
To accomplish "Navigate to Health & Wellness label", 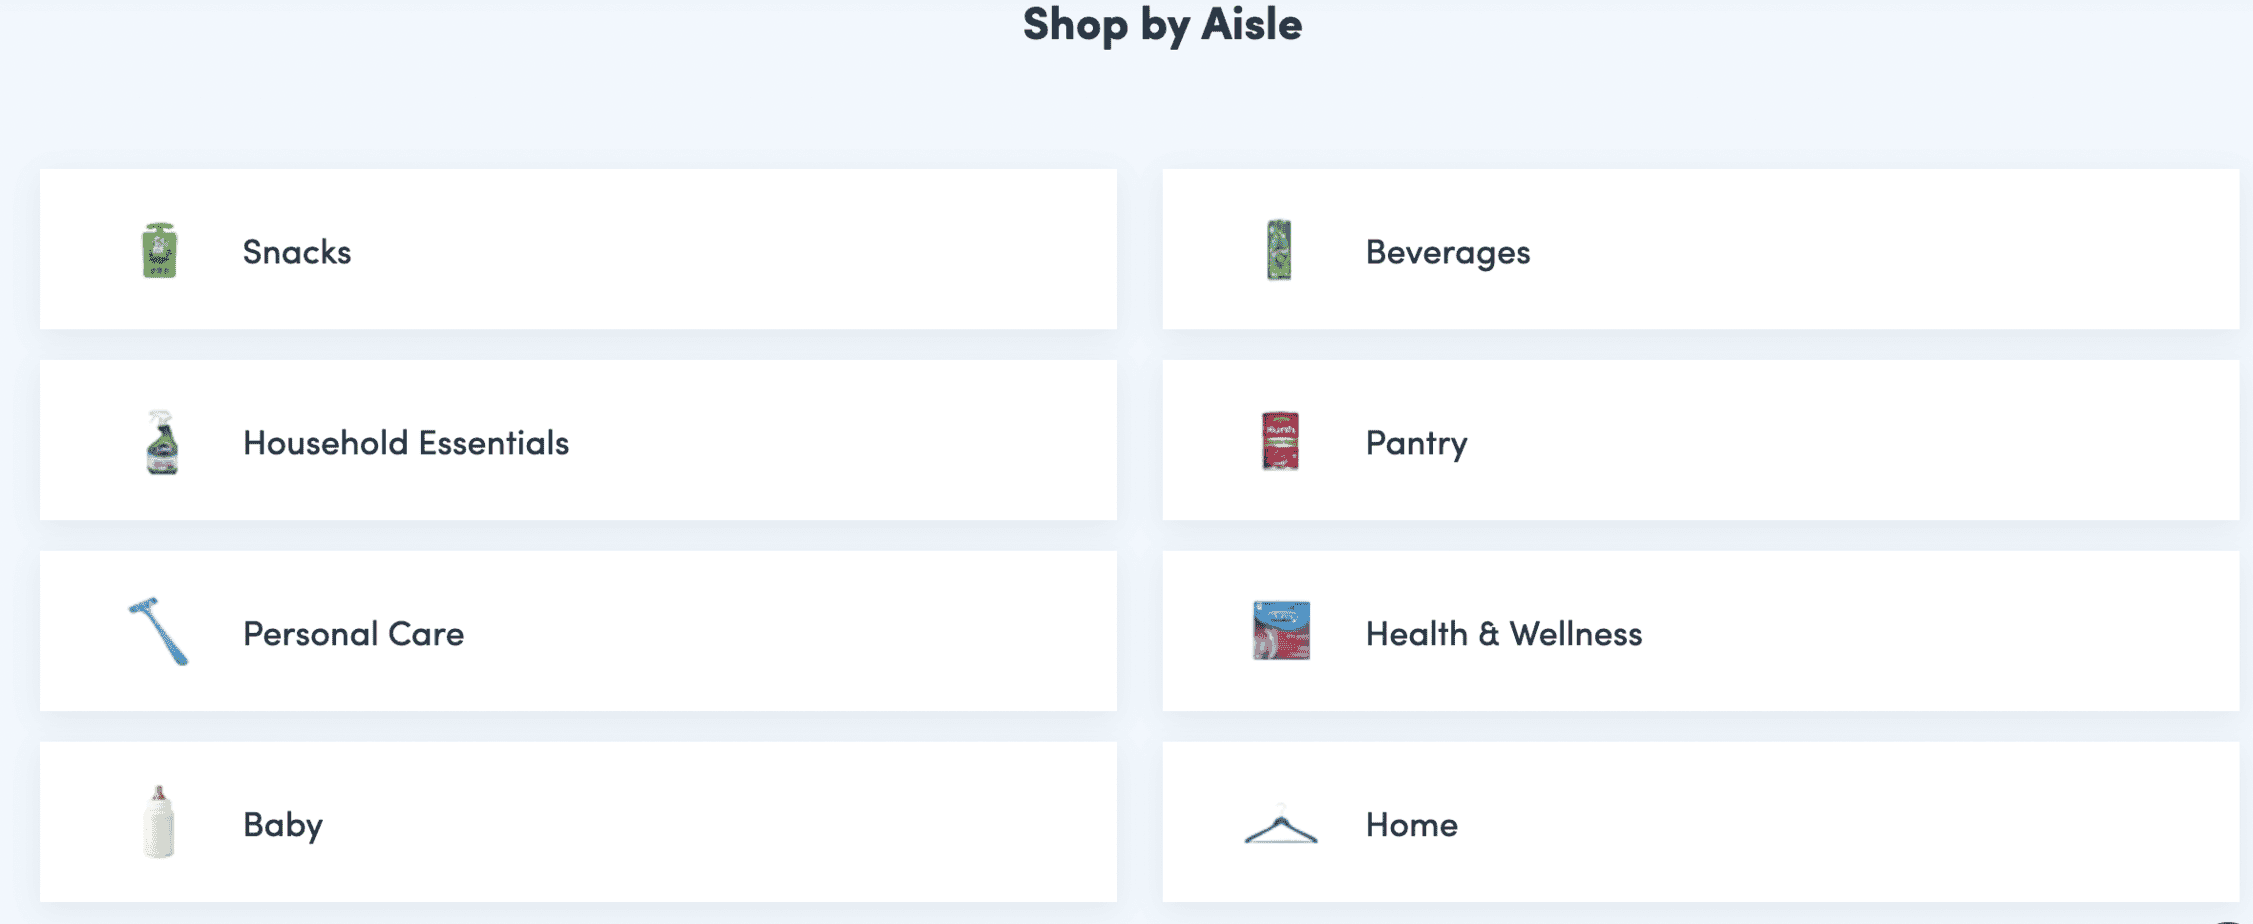I will (x=1503, y=634).
